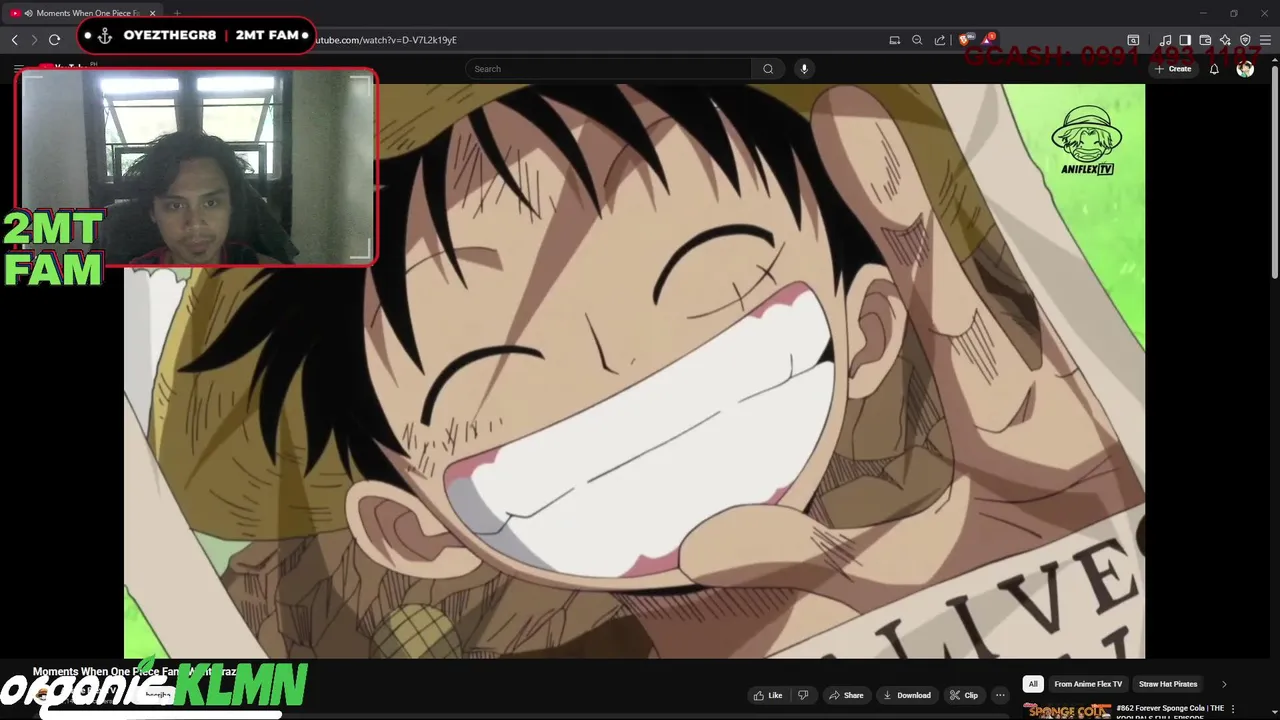
Task: Open the browser hamburger menu
Action: pyautogui.click(x=1266, y=40)
